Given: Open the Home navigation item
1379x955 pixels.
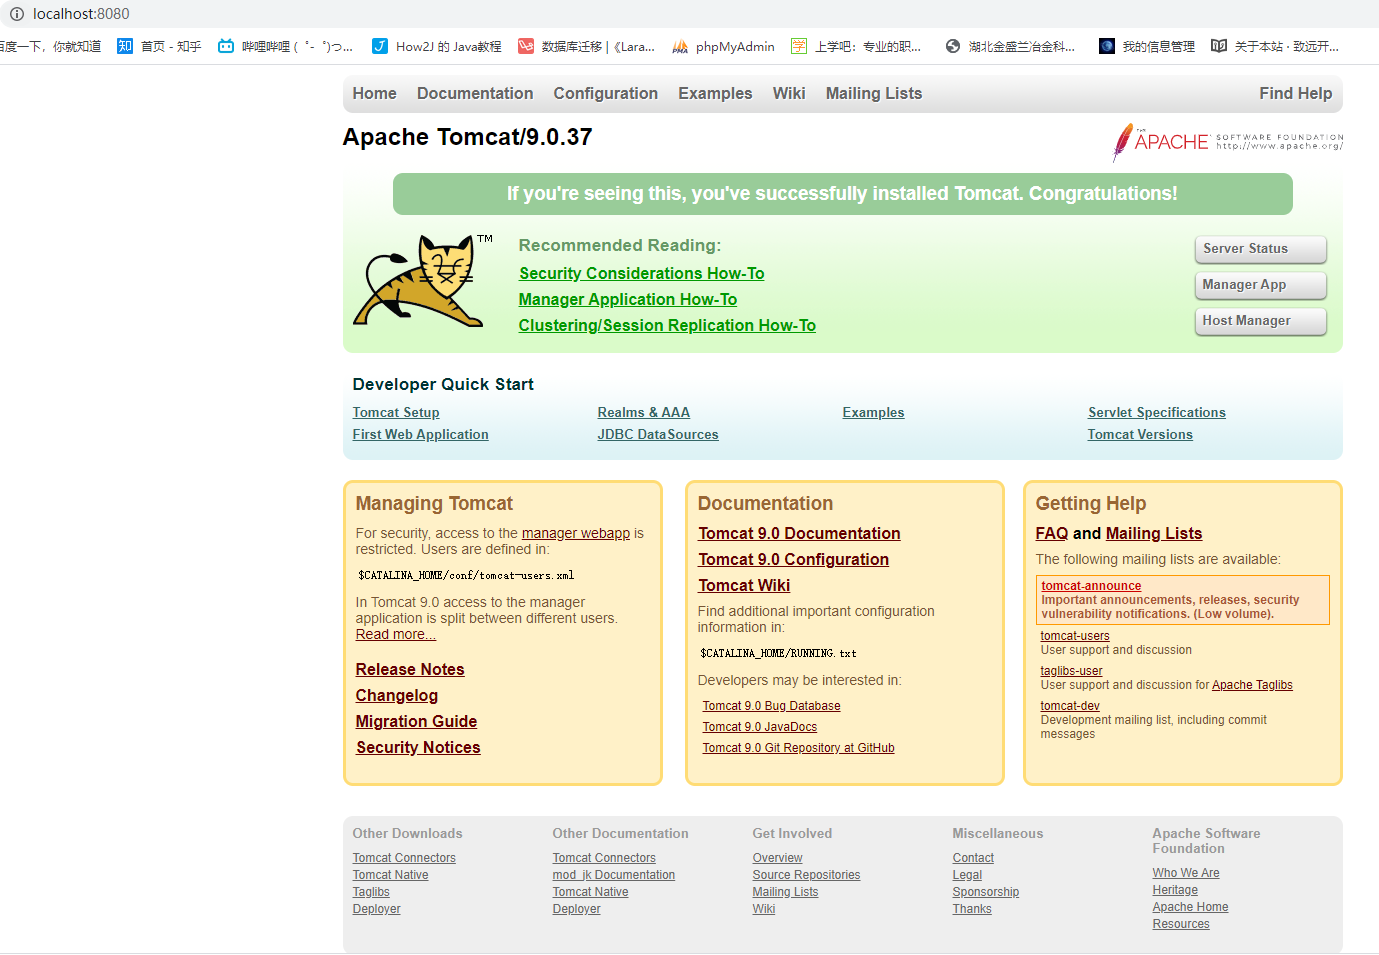Looking at the screenshot, I should 374,93.
